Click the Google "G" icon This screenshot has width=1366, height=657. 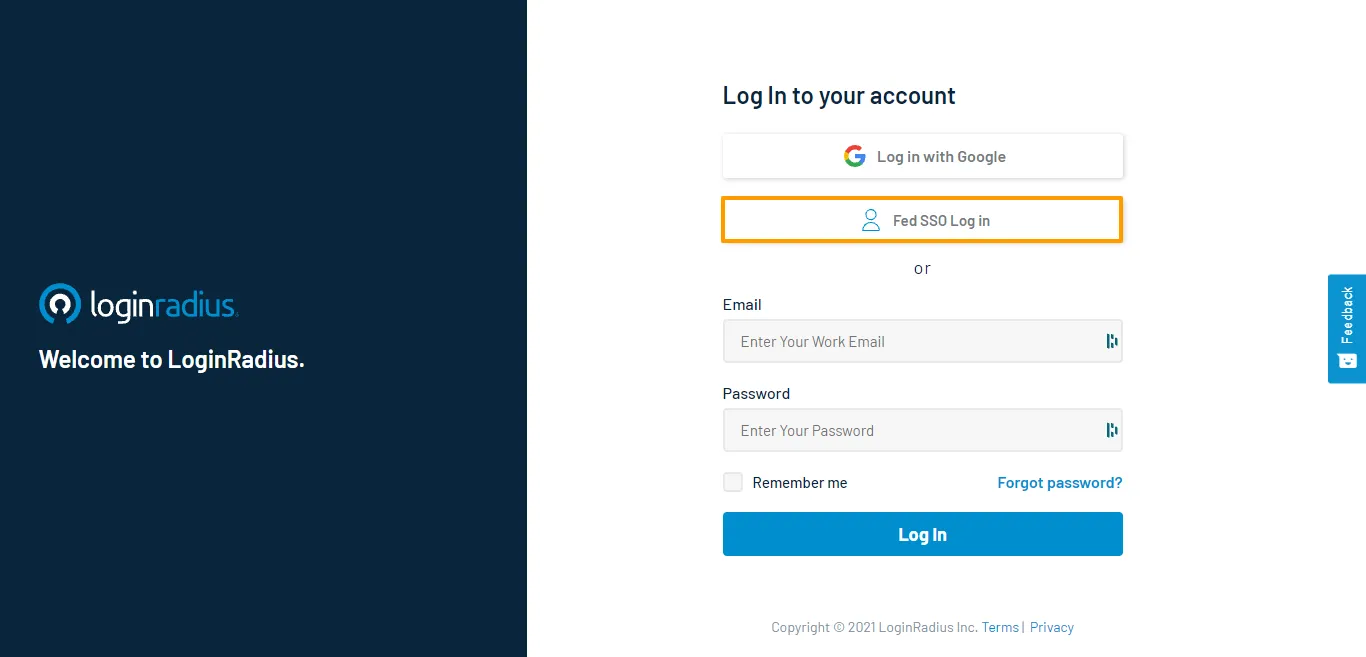[x=855, y=156]
